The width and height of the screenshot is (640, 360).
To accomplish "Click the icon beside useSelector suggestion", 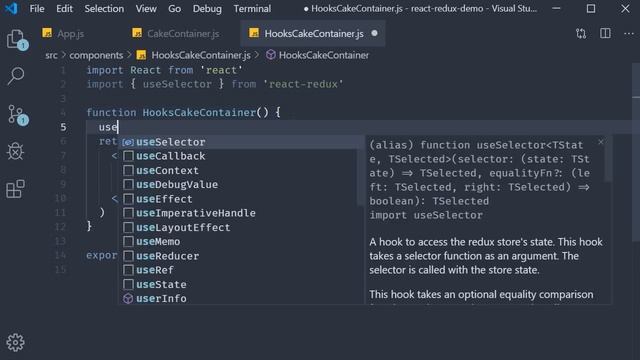I will [128, 142].
